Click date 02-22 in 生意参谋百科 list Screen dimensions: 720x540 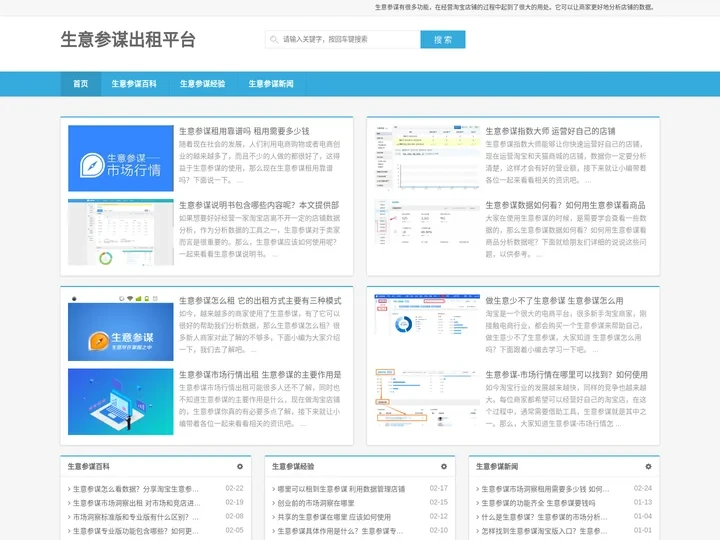(234, 488)
